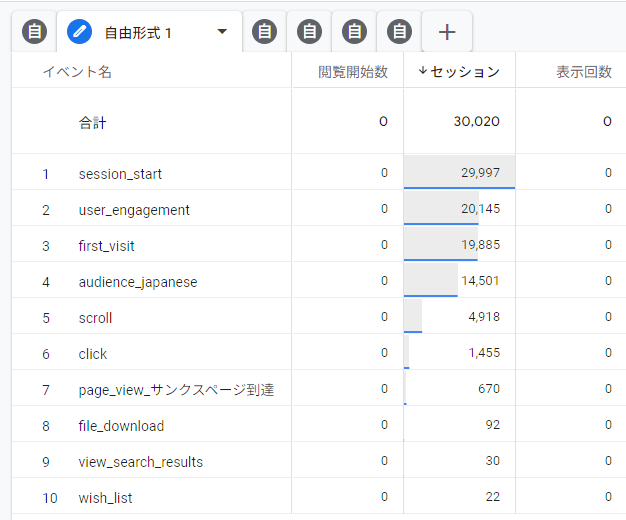
Task: Click the total sessions value 30,020
Action: 477,121
